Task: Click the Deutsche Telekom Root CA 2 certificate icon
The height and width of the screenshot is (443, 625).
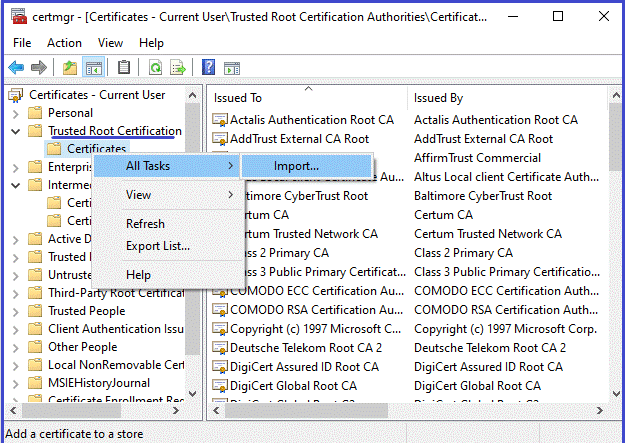Action: [220, 348]
